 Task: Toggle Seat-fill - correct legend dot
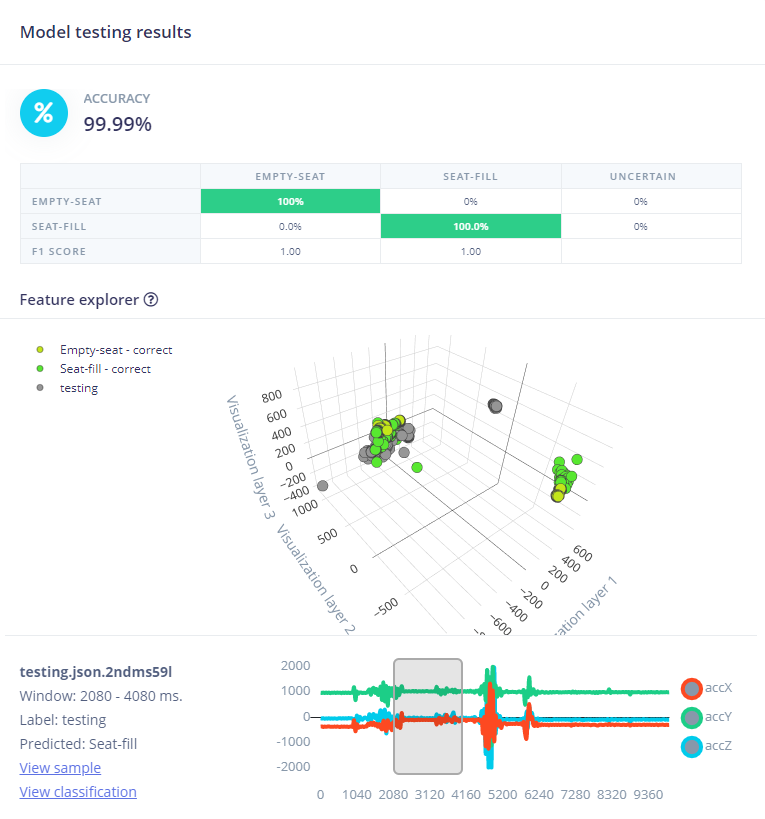coord(40,369)
